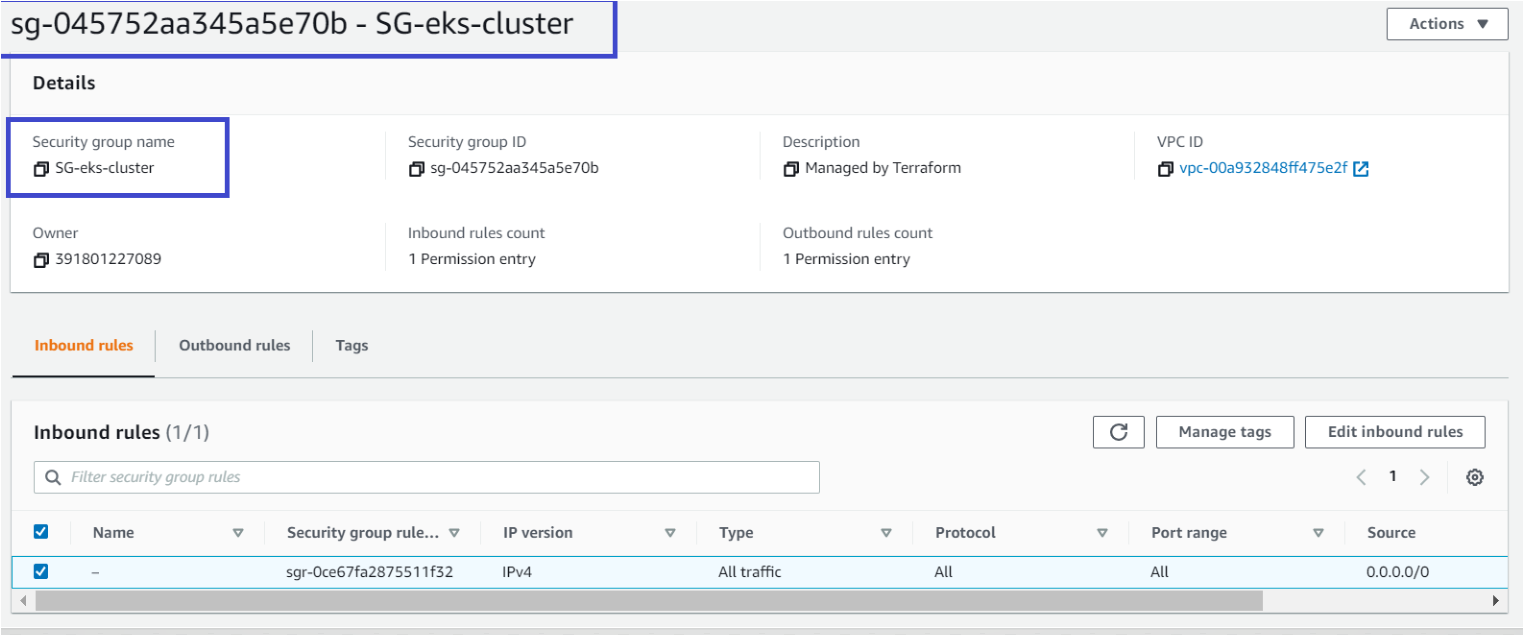Screen dimensions: 1524x636
Task: Click Edit inbound rules button
Action: pyautogui.click(x=1395, y=432)
